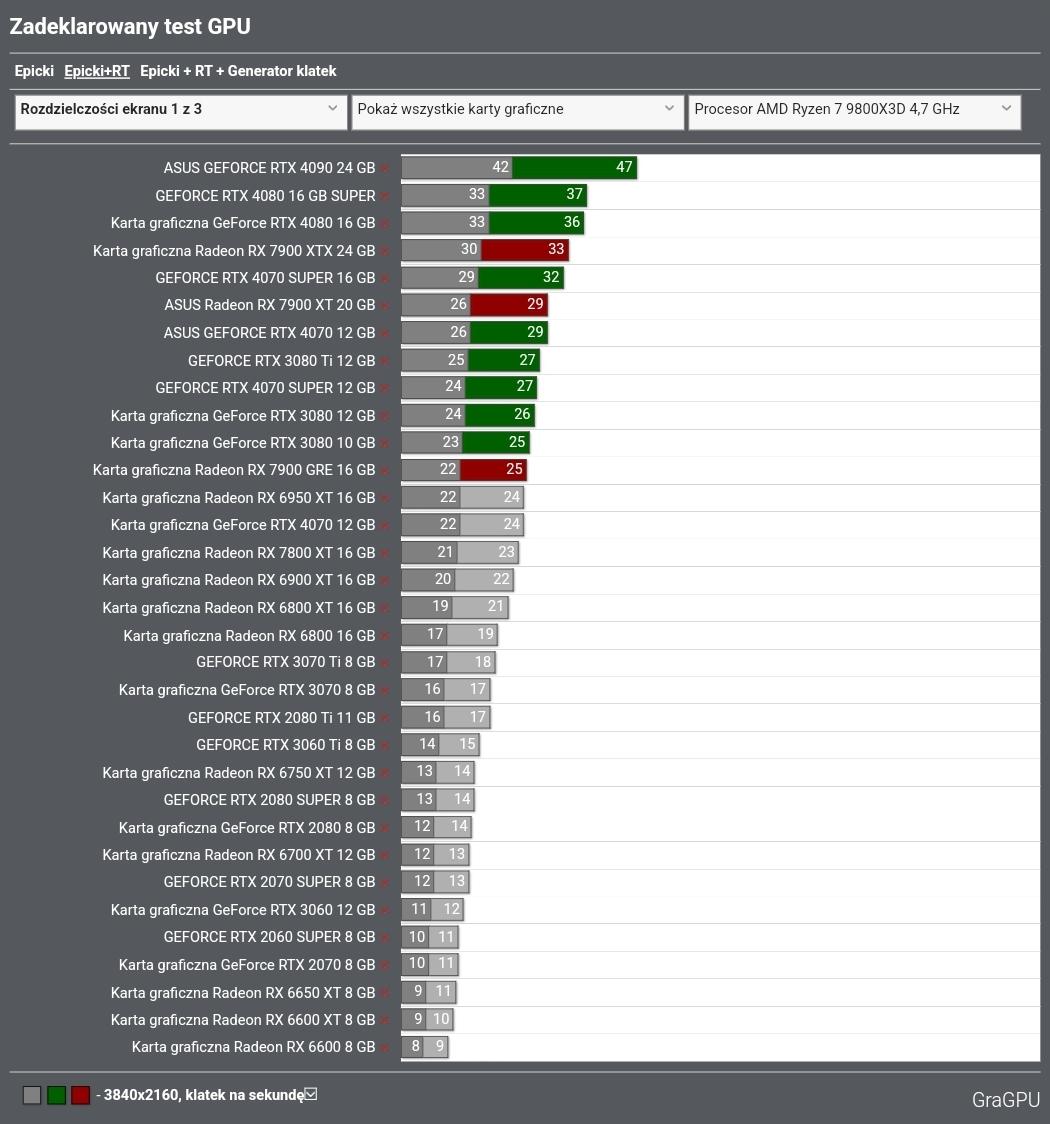Screen dimensions: 1050x1124
Task: Open the Epicki + RT + Generator klatek tab
Action: pos(238,71)
